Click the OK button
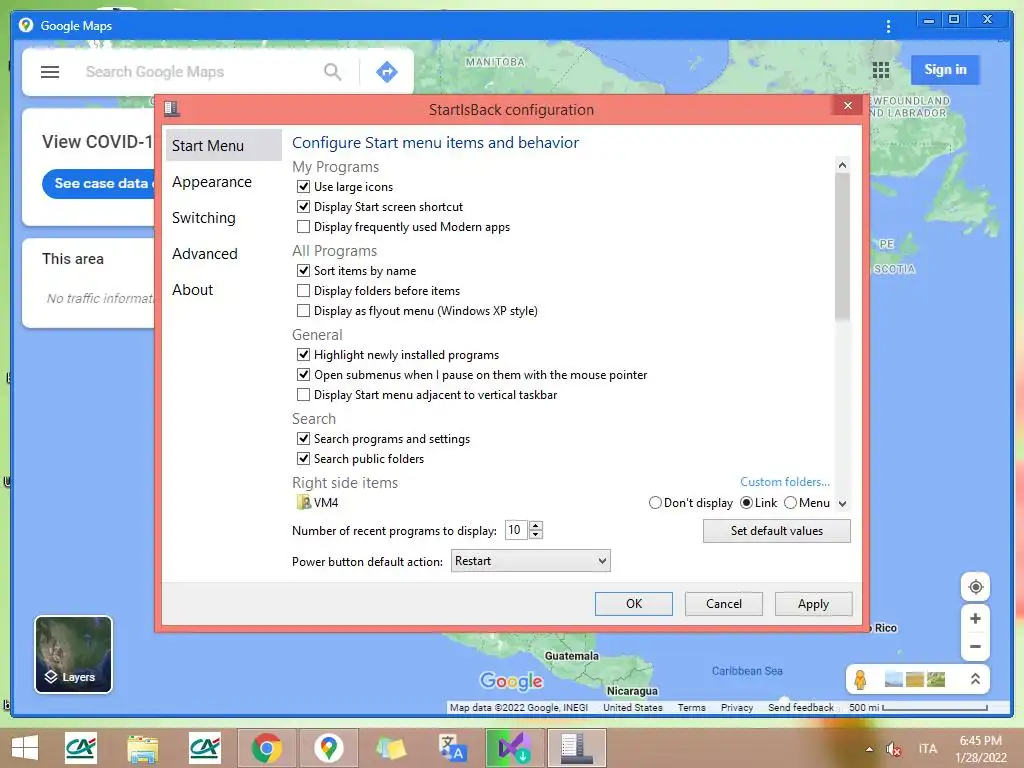This screenshot has height=768, width=1024. [633, 604]
